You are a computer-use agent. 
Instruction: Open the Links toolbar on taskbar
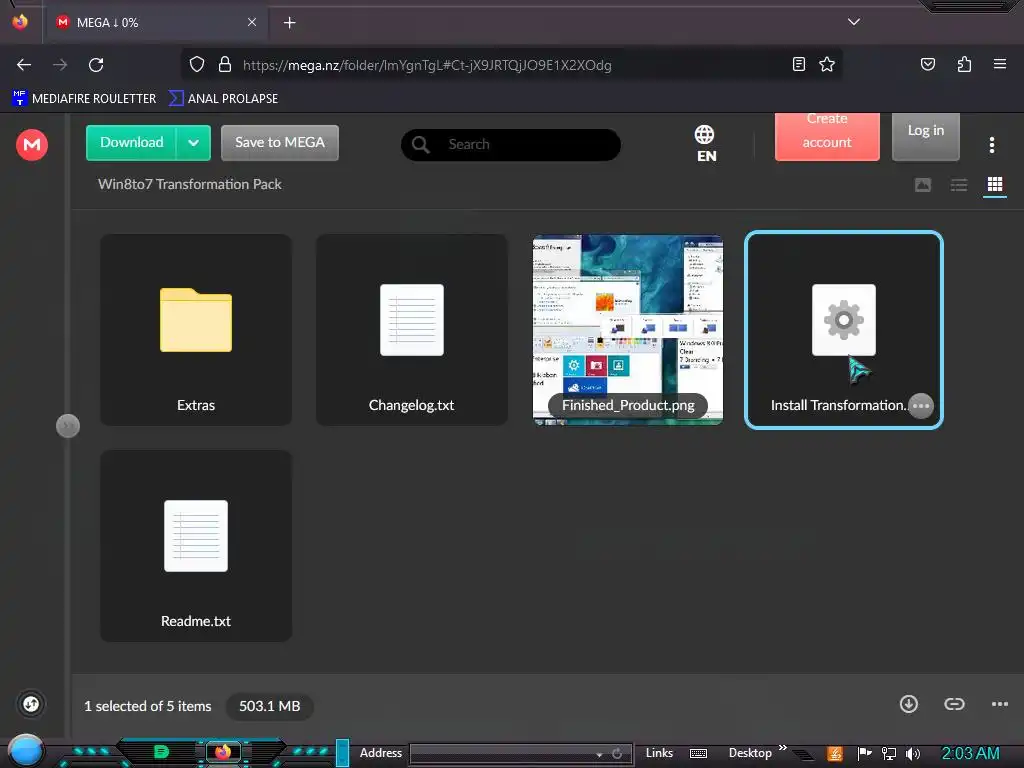point(659,753)
